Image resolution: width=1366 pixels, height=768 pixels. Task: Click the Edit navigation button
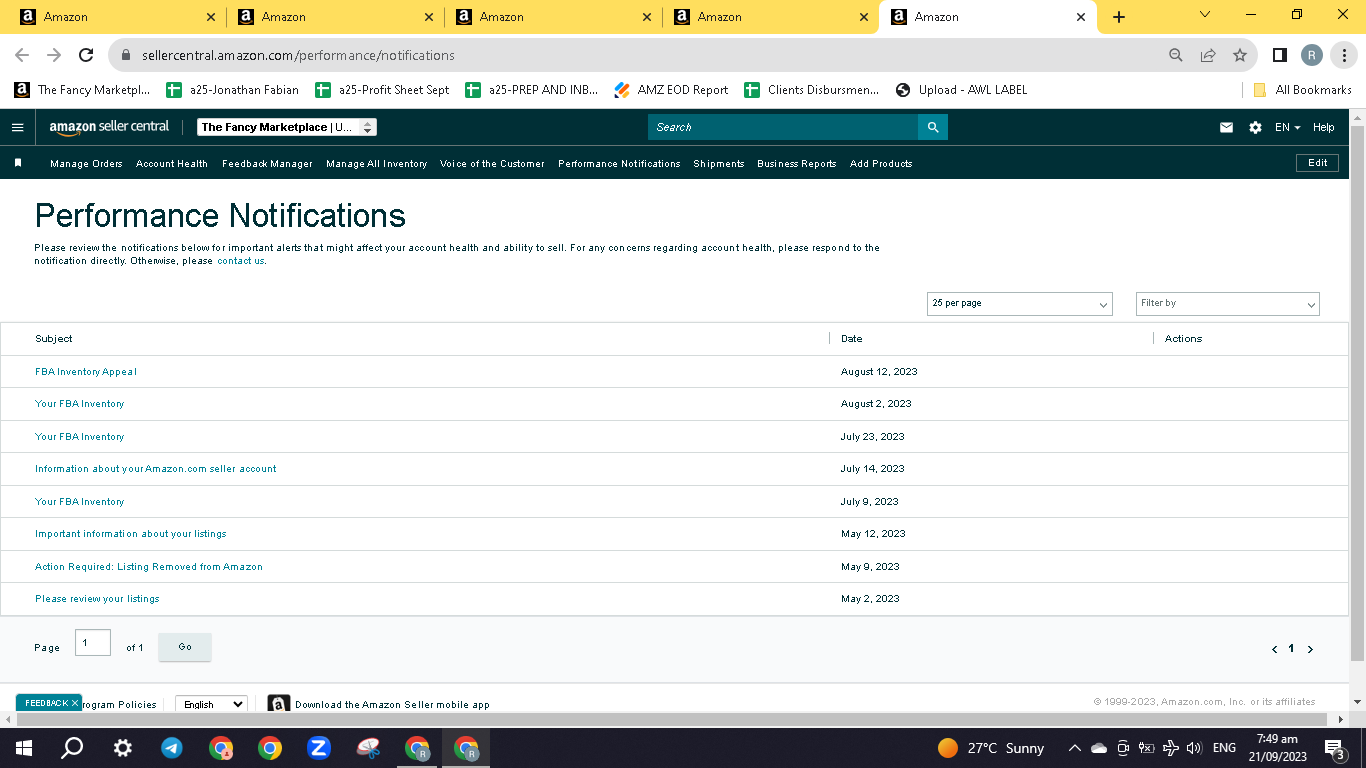(1317, 163)
